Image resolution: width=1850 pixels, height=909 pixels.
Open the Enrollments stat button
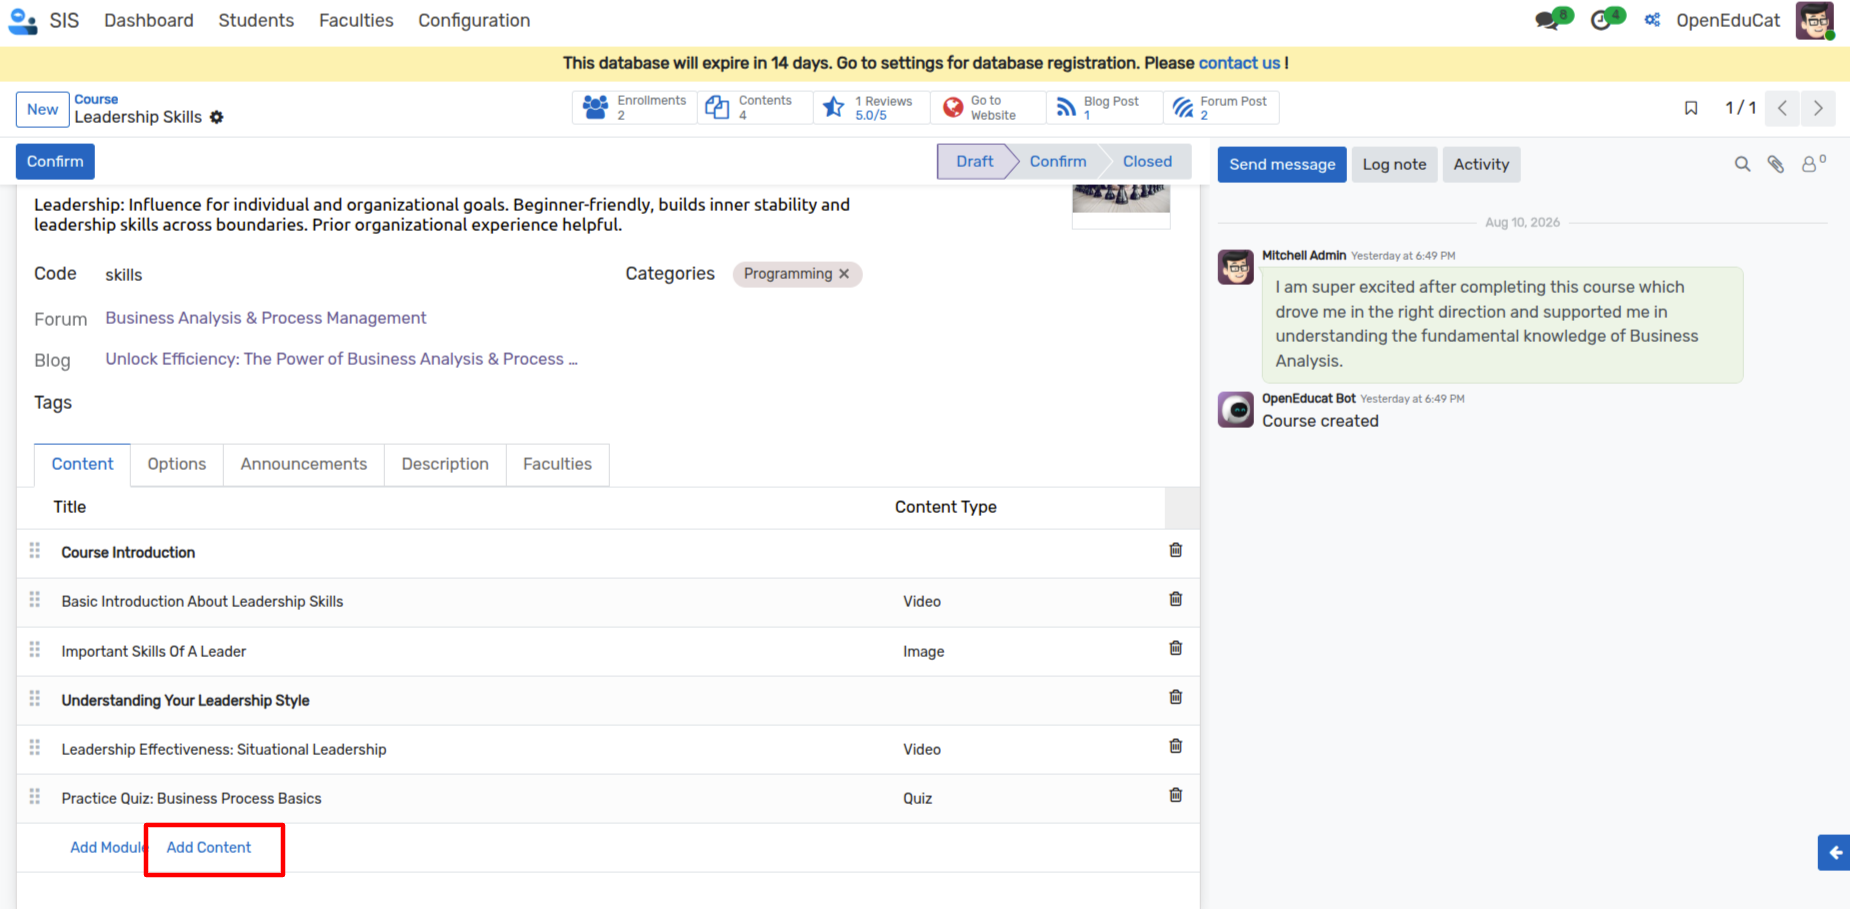634,107
